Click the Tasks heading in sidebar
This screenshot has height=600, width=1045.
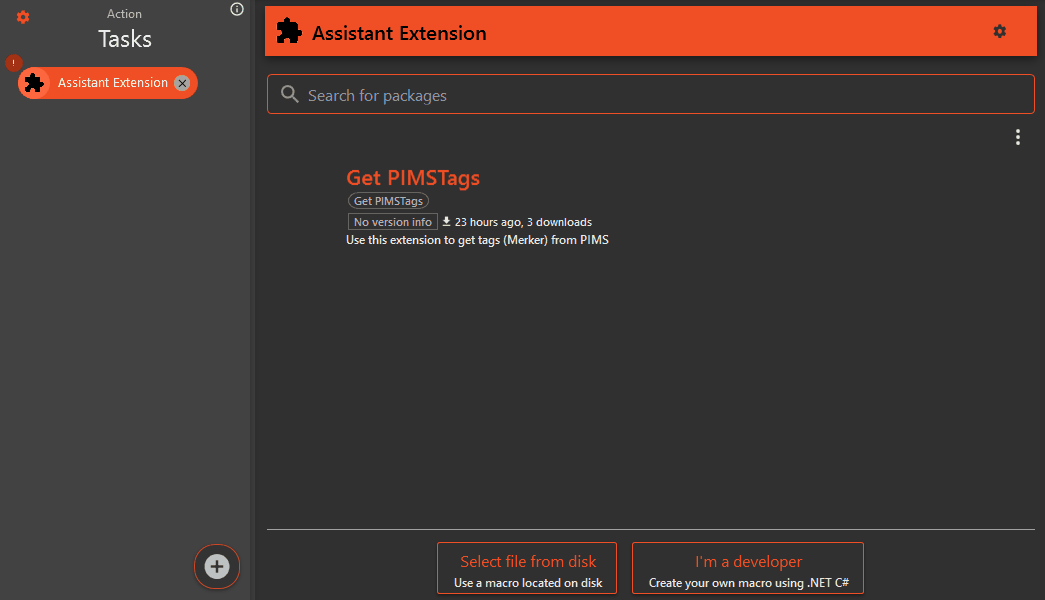point(124,38)
